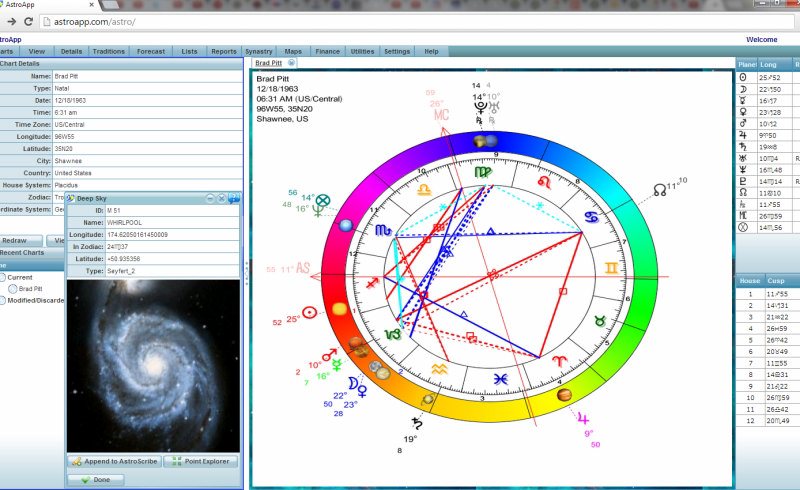
Task: Click the Deep Sky help icon
Action: [233, 199]
